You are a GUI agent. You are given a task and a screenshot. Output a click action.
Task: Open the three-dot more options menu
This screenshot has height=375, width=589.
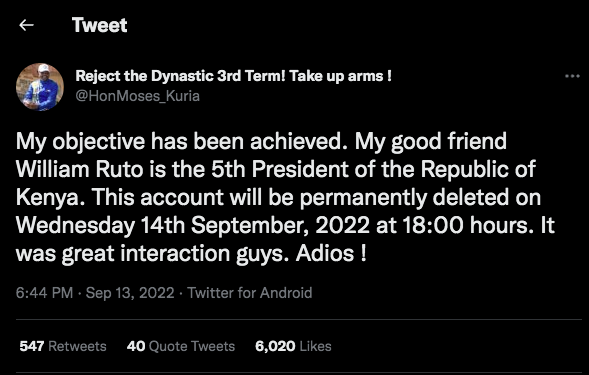572,76
